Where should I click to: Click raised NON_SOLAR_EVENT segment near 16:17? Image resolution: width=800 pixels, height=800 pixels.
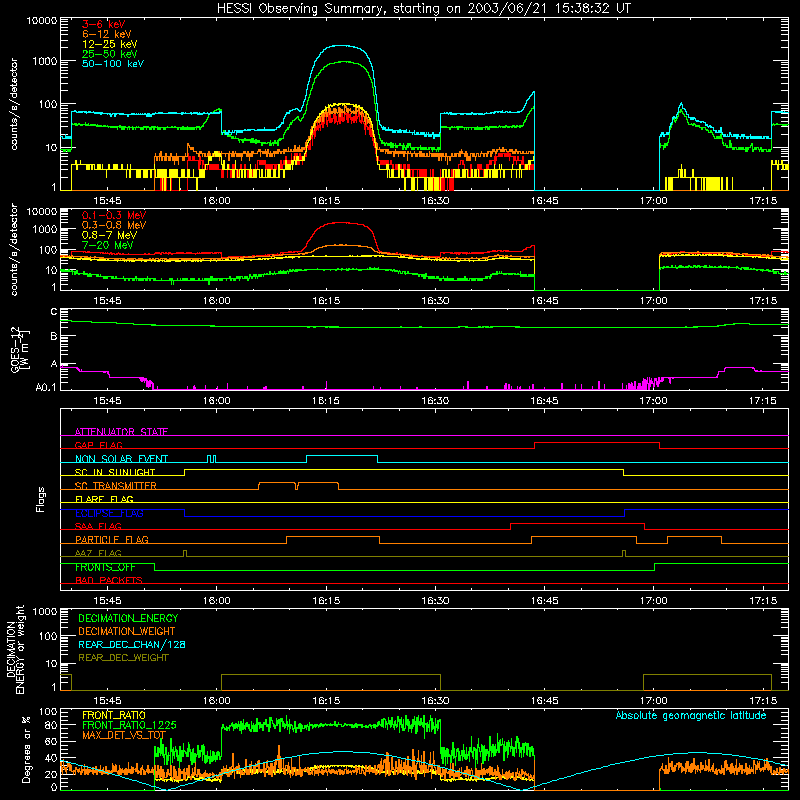(x=342, y=456)
